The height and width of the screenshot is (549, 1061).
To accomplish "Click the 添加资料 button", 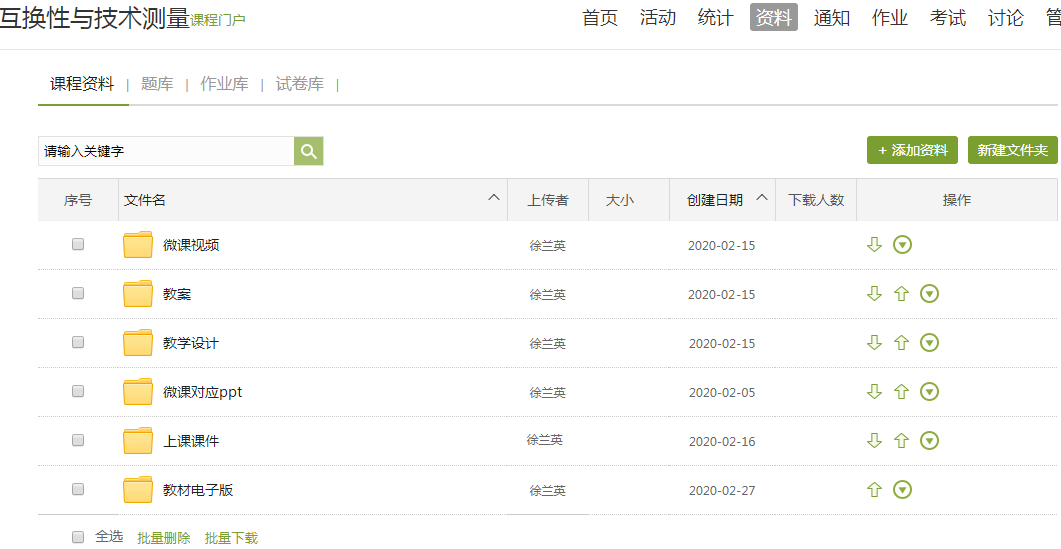I will (x=912, y=150).
